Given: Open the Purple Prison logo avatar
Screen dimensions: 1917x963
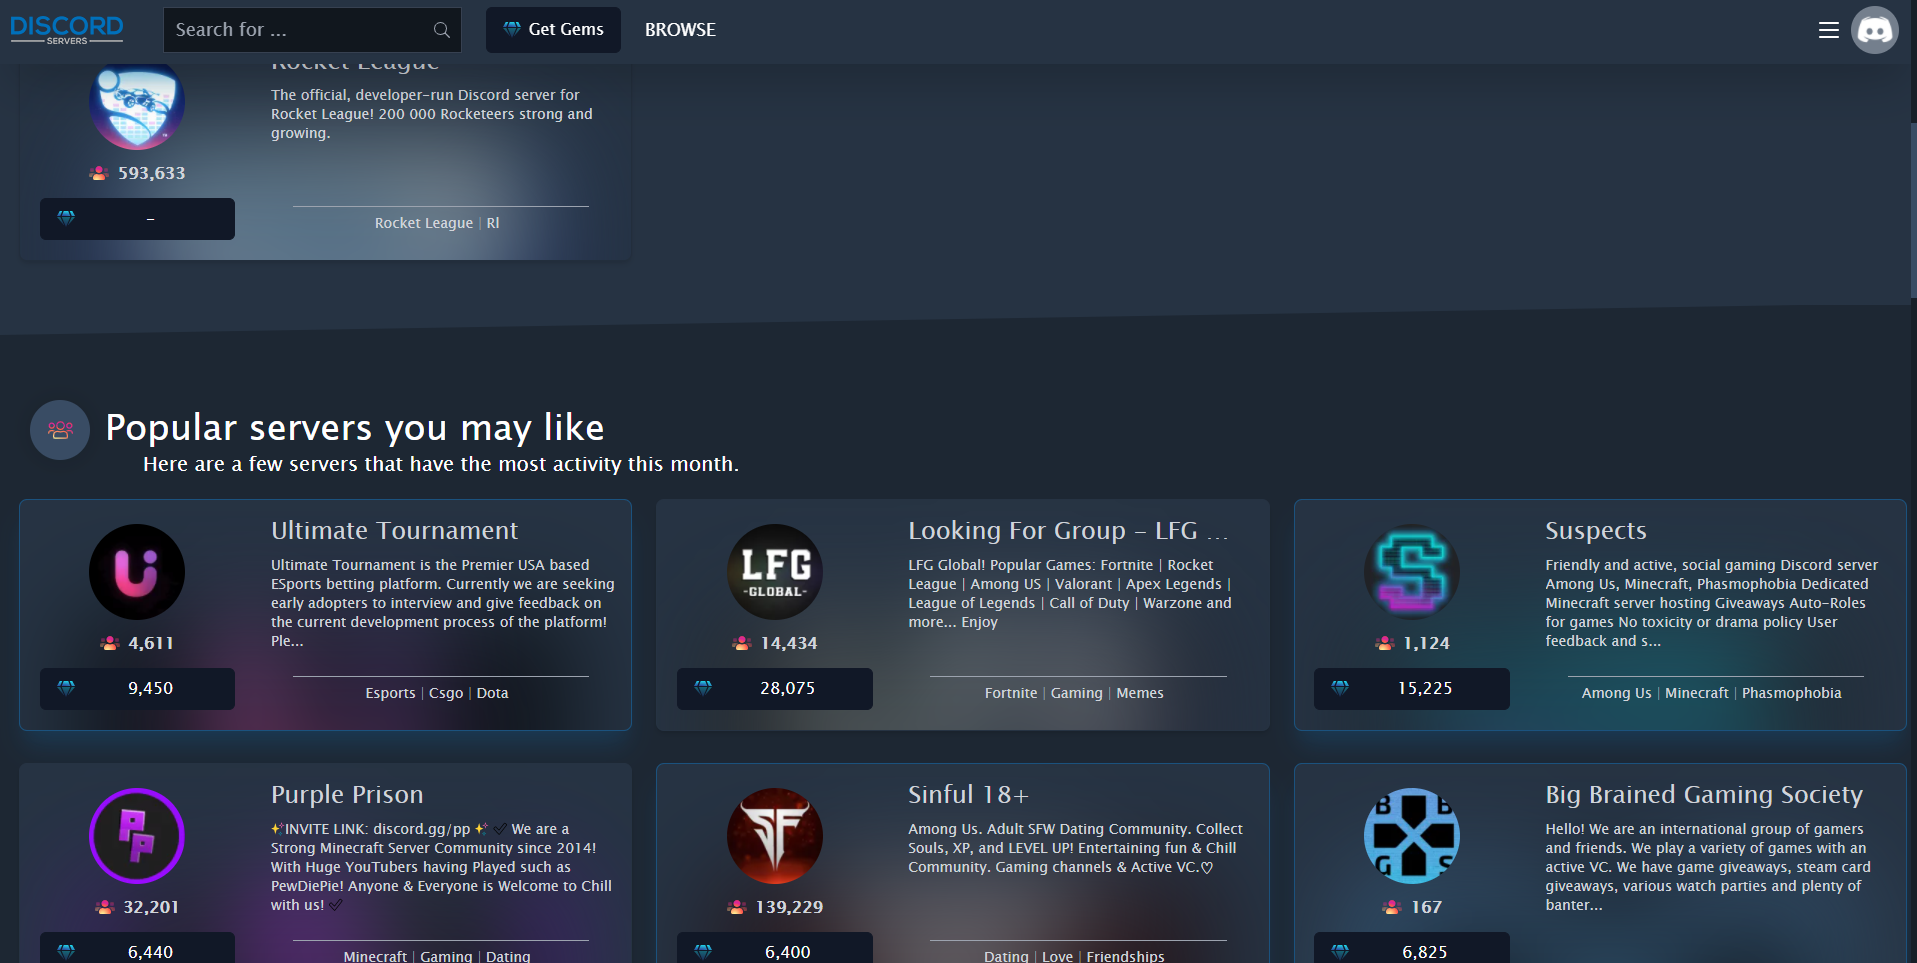Looking at the screenshot, I should 137,836.
